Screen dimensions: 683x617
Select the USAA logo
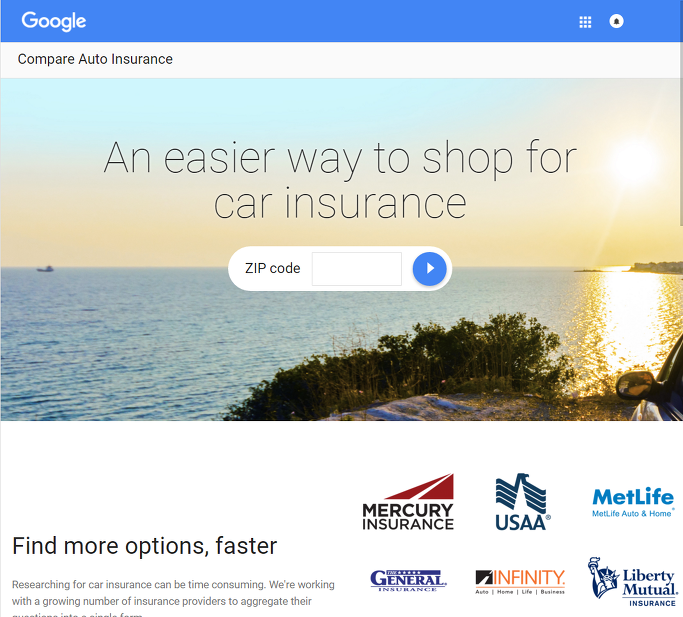coord(522,502)
